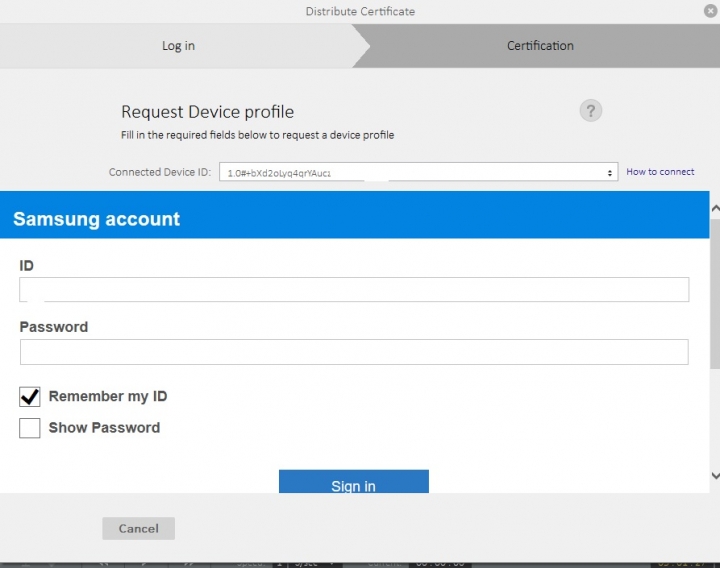Click the question mark help icon

591,111
